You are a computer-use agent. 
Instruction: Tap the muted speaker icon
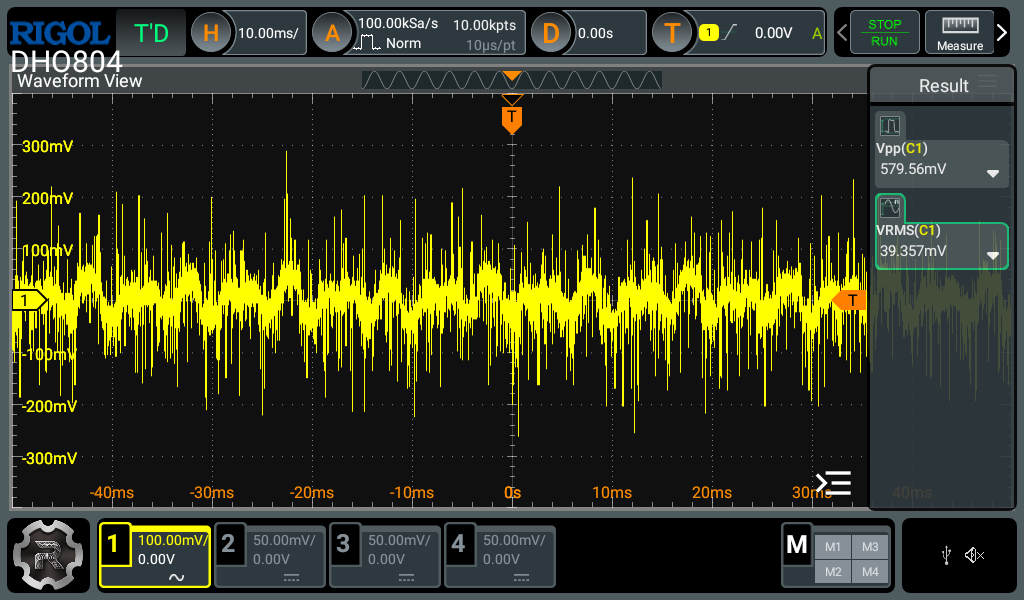[x=975, y=555]
